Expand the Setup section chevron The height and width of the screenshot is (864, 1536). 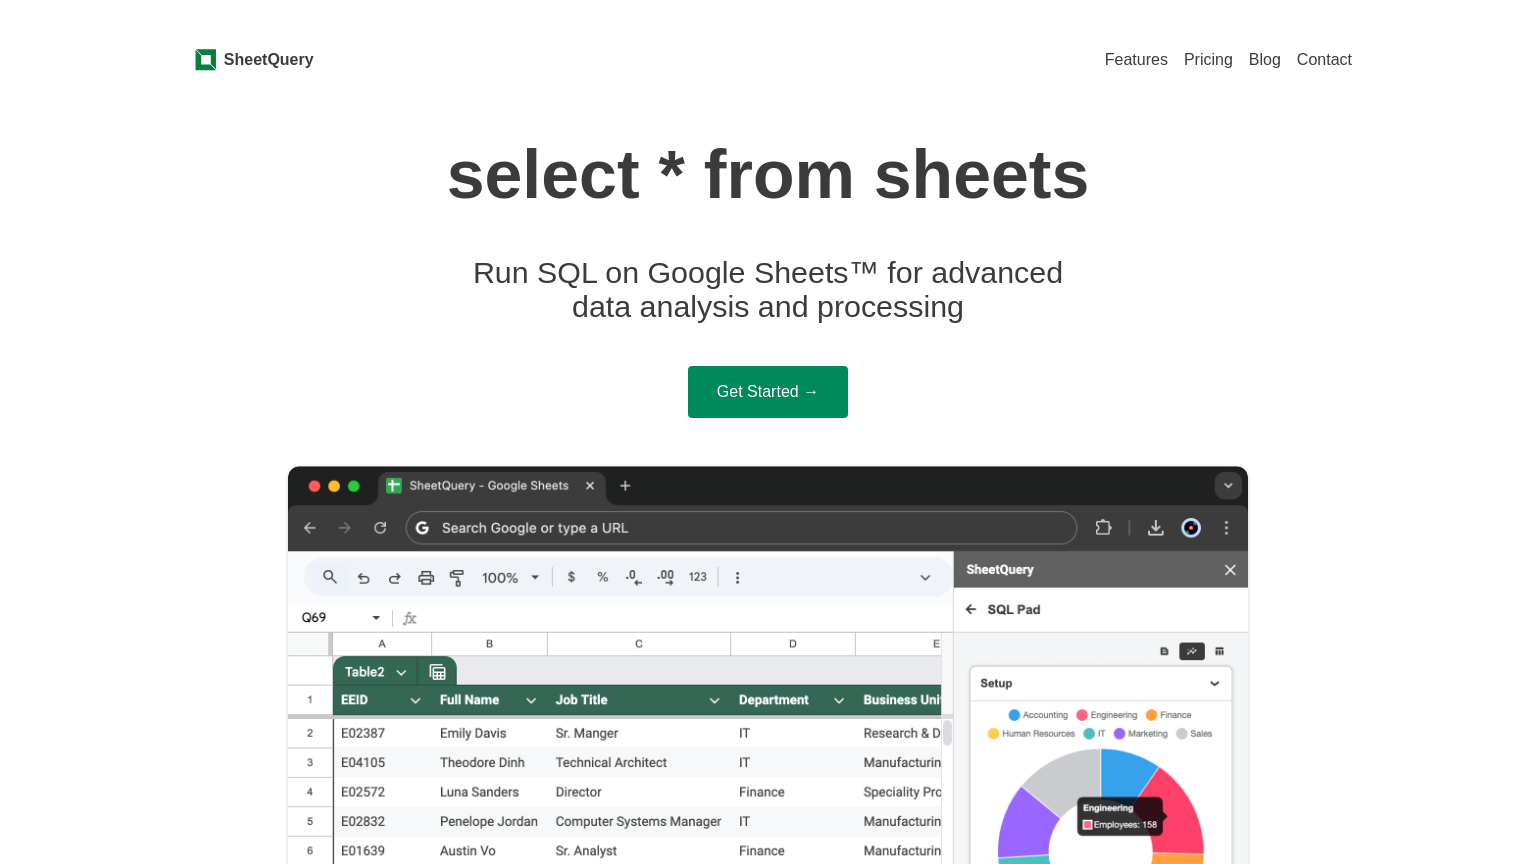click(1214, 684)
